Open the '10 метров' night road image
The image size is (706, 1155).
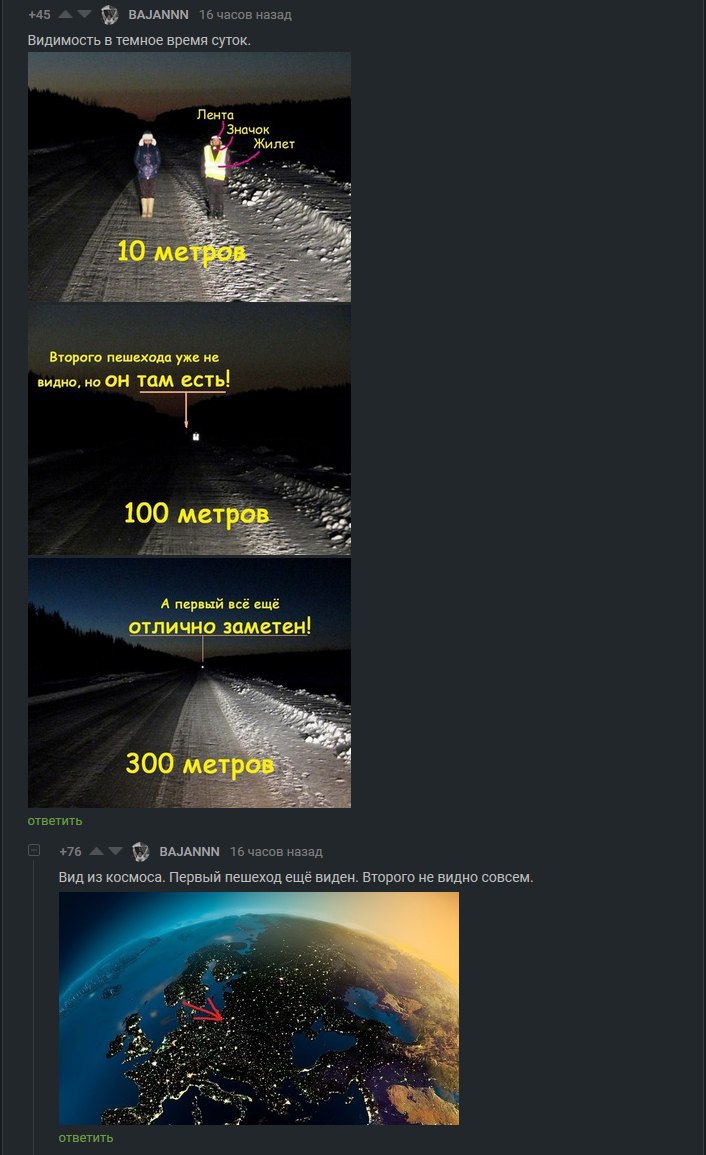(189, 177)
